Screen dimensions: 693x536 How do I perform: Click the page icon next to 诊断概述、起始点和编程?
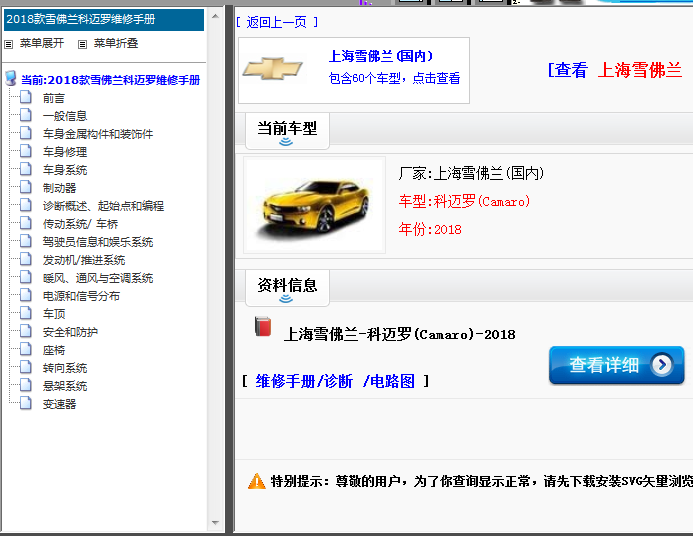(x=26, y=205)
